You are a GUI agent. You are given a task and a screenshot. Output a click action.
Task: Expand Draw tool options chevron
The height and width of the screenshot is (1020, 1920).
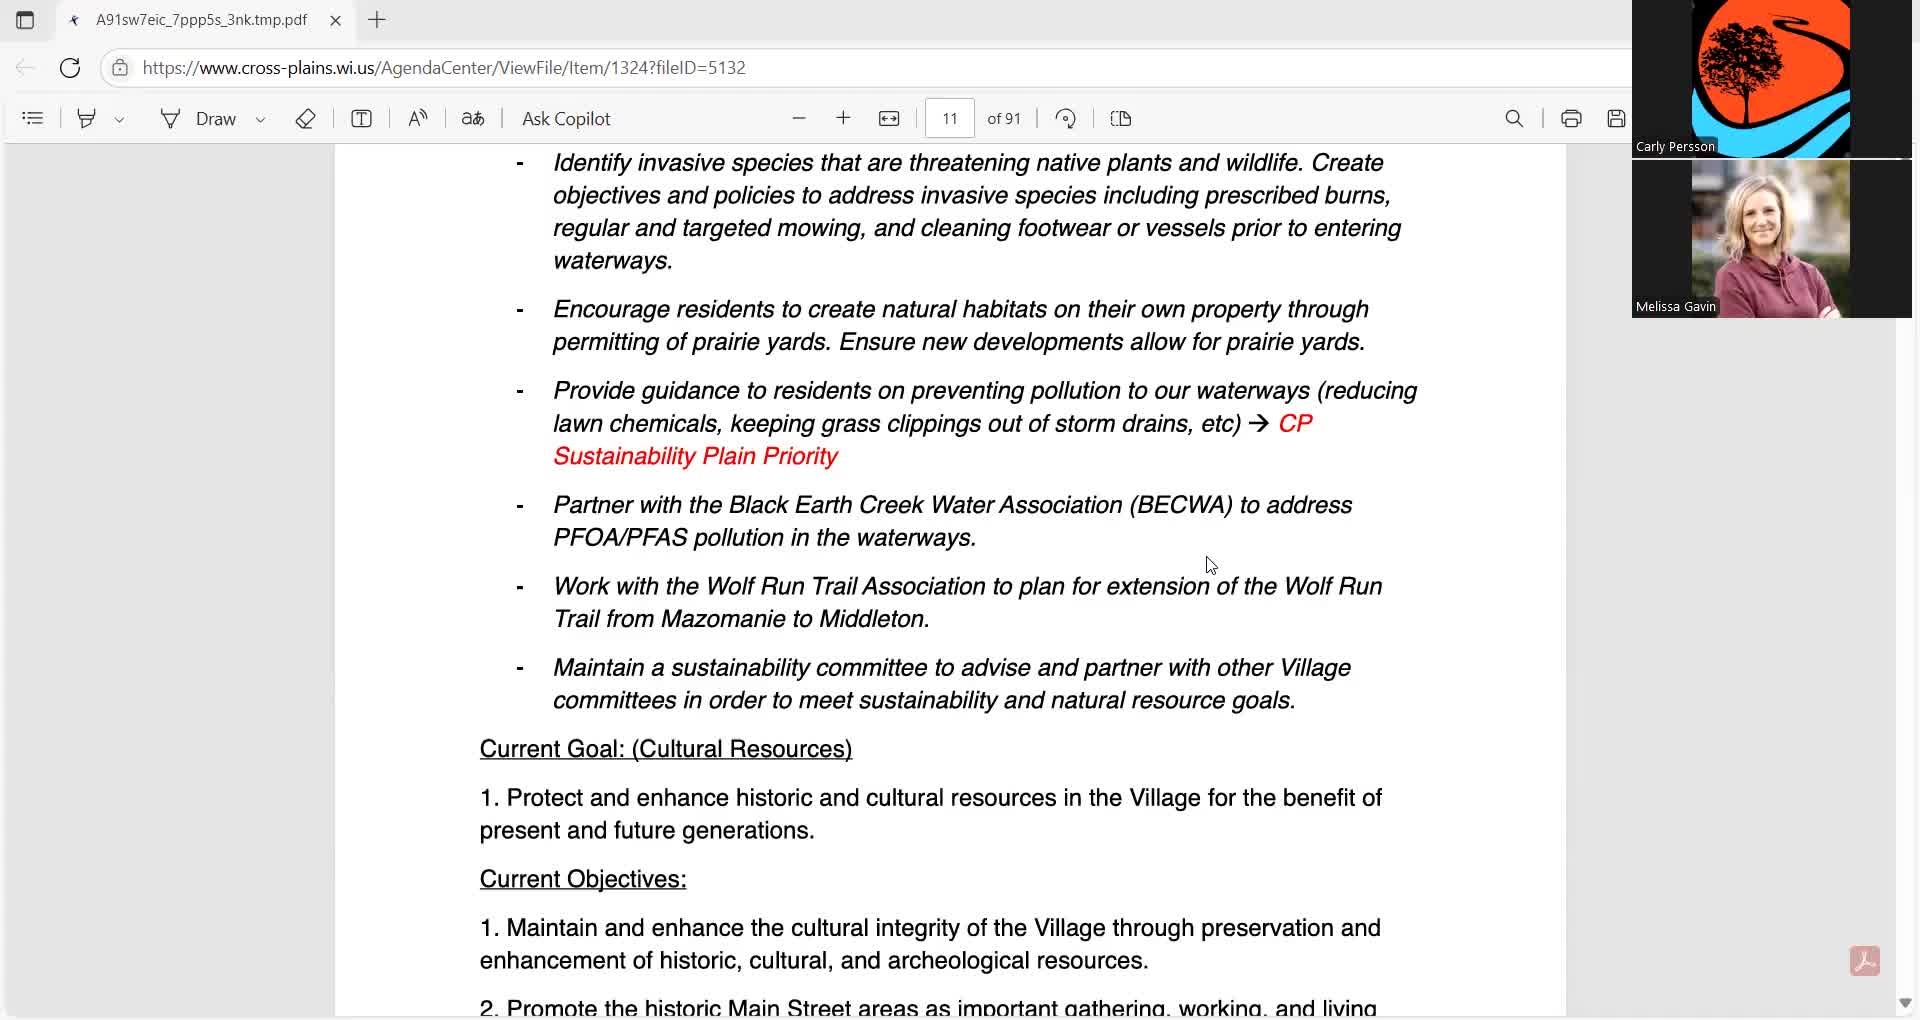[261, 120]
